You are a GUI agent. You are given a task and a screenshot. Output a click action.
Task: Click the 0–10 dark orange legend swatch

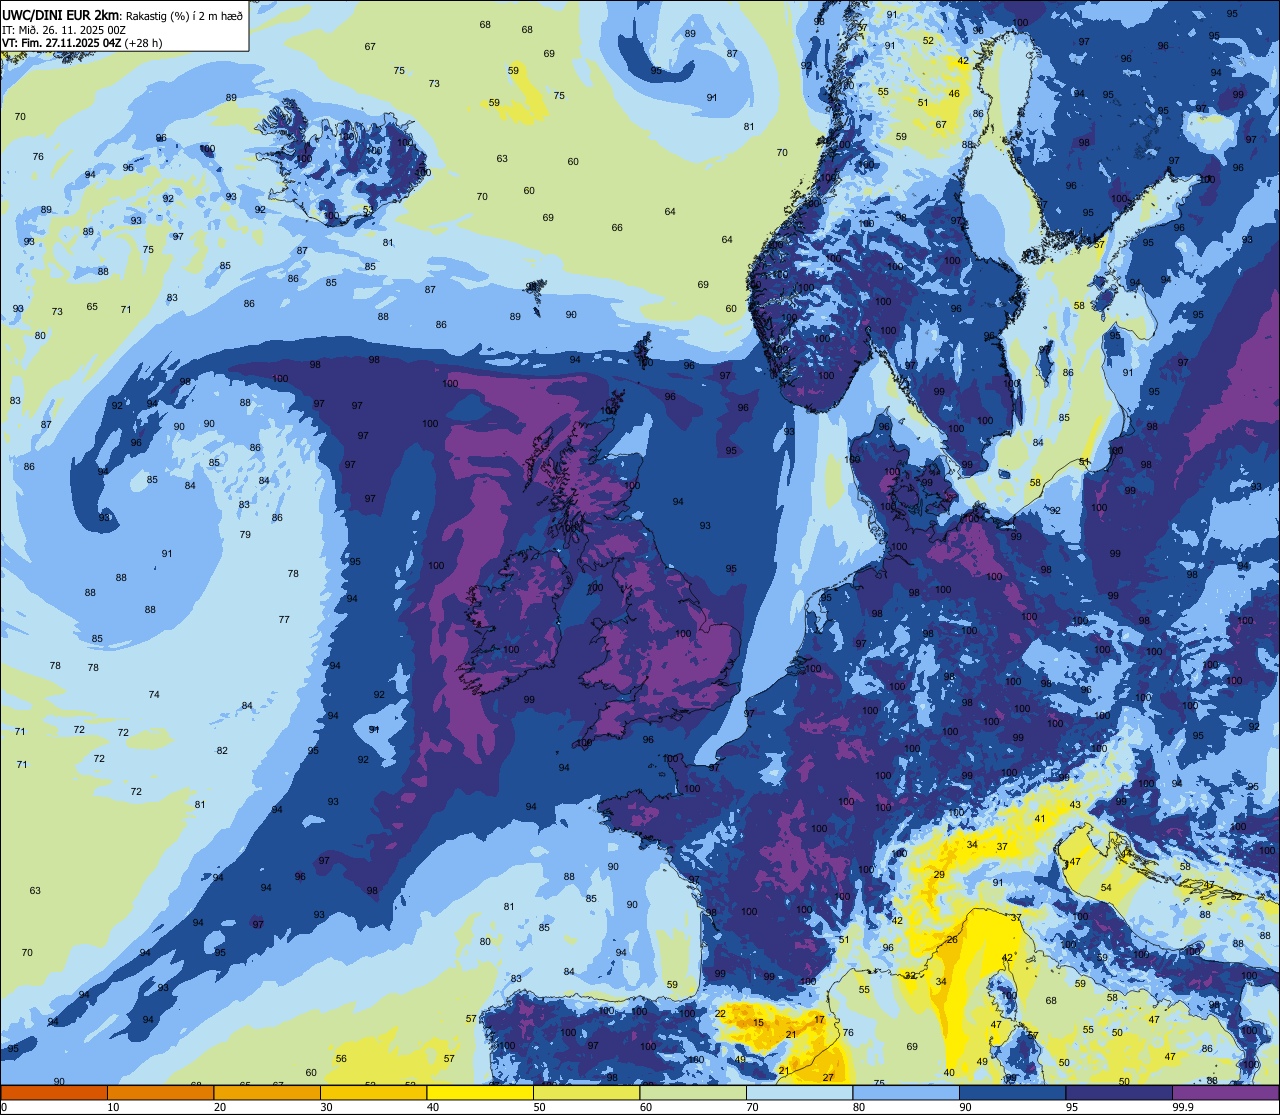click(x=54, y=1092)
